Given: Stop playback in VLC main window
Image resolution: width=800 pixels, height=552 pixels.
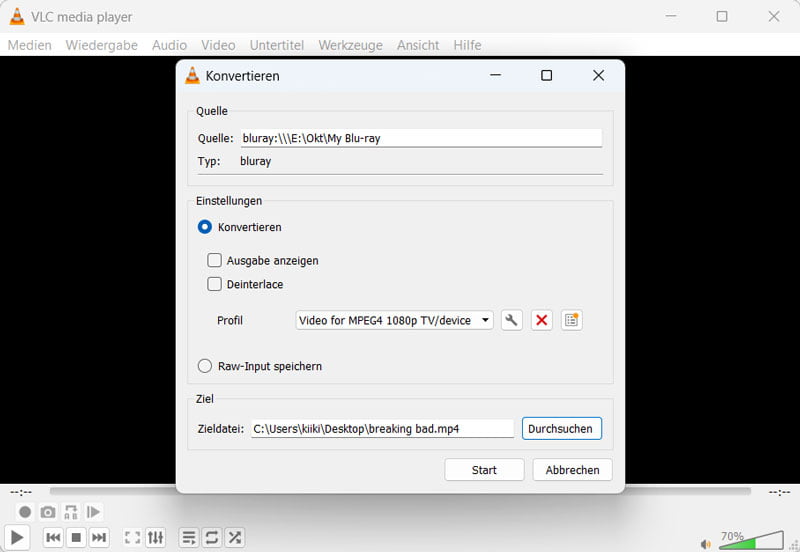Looking at the screenshot, I should [x=76, y=537].
